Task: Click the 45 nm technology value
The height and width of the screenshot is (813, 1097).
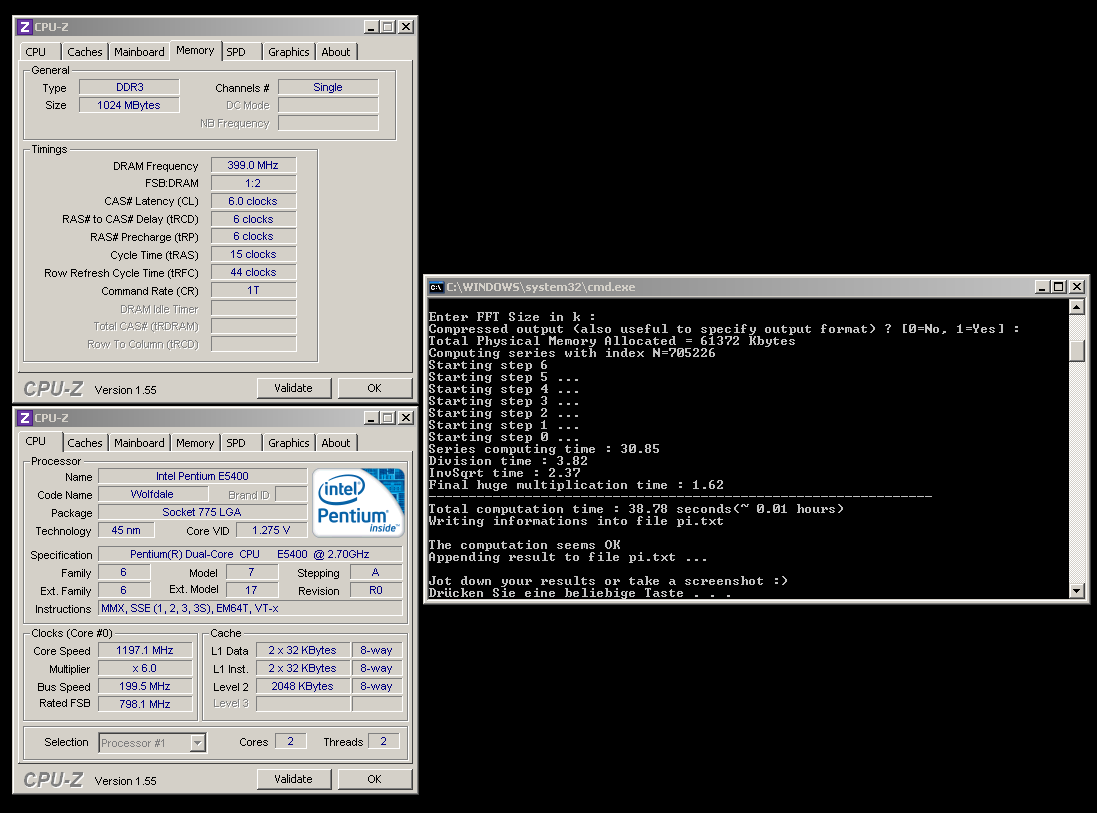Action: pos(126,530)
